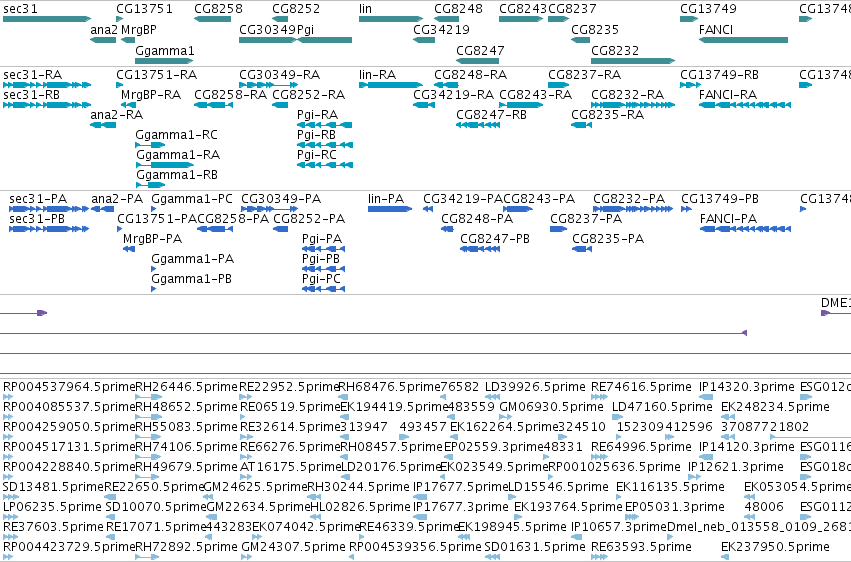The width and height of the screenshot is (851, 562).
Task: Select the Pgi-RA transcript
Action: (x=325, y=125)
